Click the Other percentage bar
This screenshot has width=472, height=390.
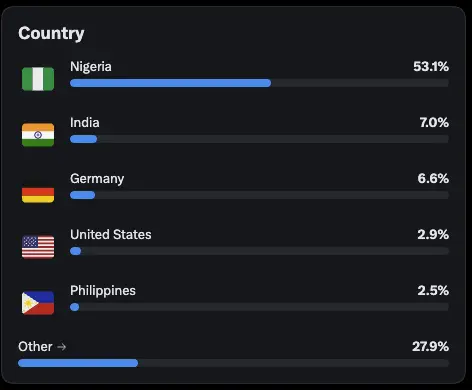(233, 363)
